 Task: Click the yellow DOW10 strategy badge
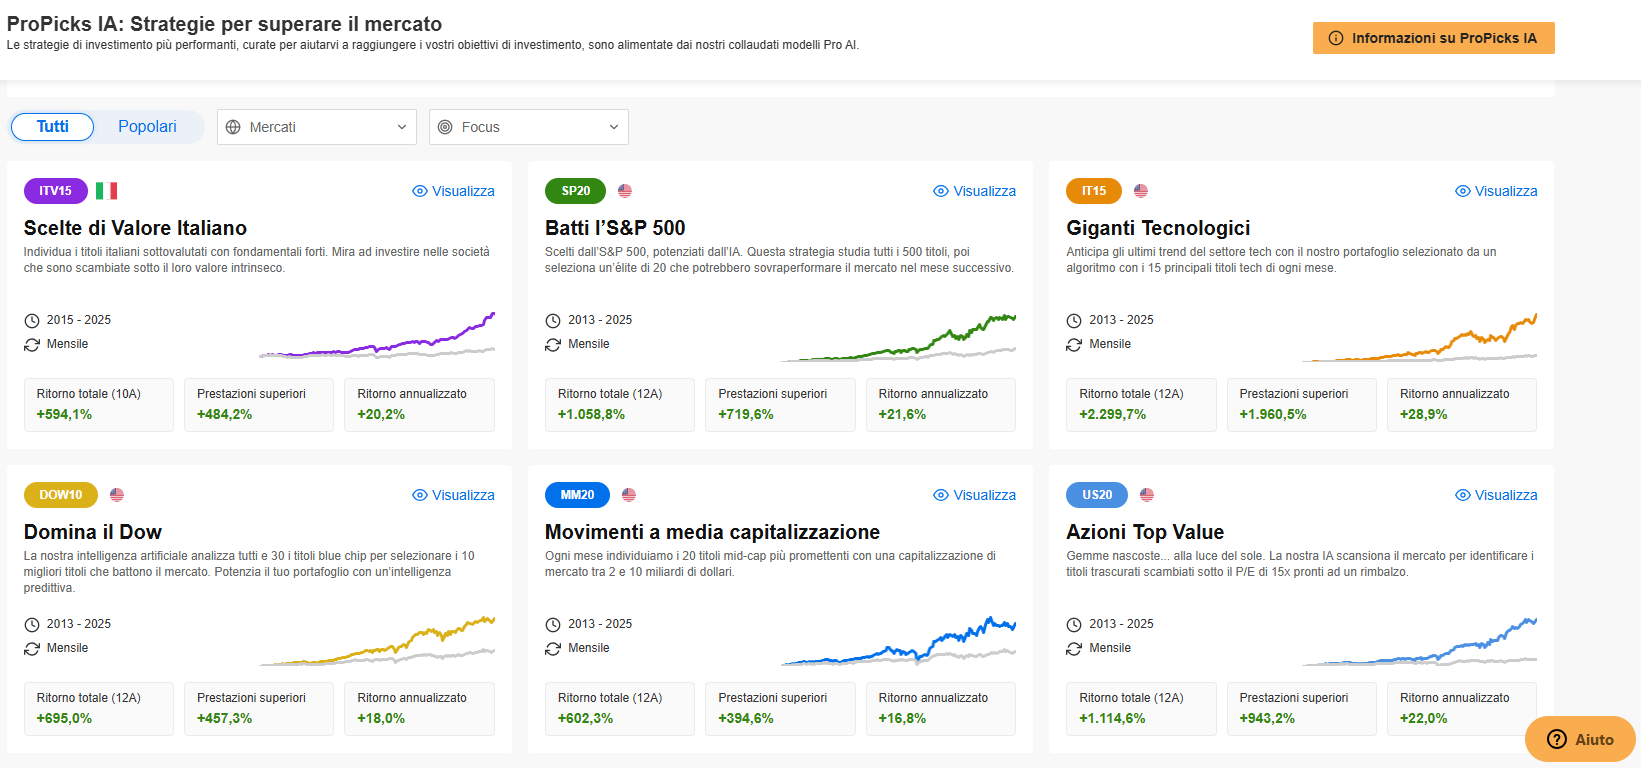pos(60,495)
